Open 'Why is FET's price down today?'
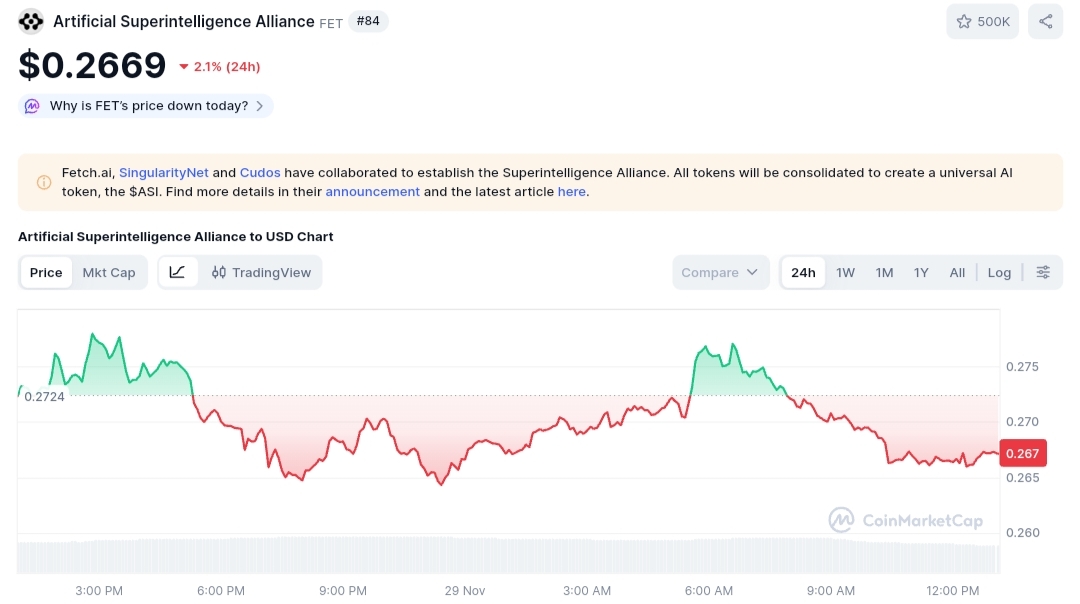 pyautogui.click(x=146, y=106)
